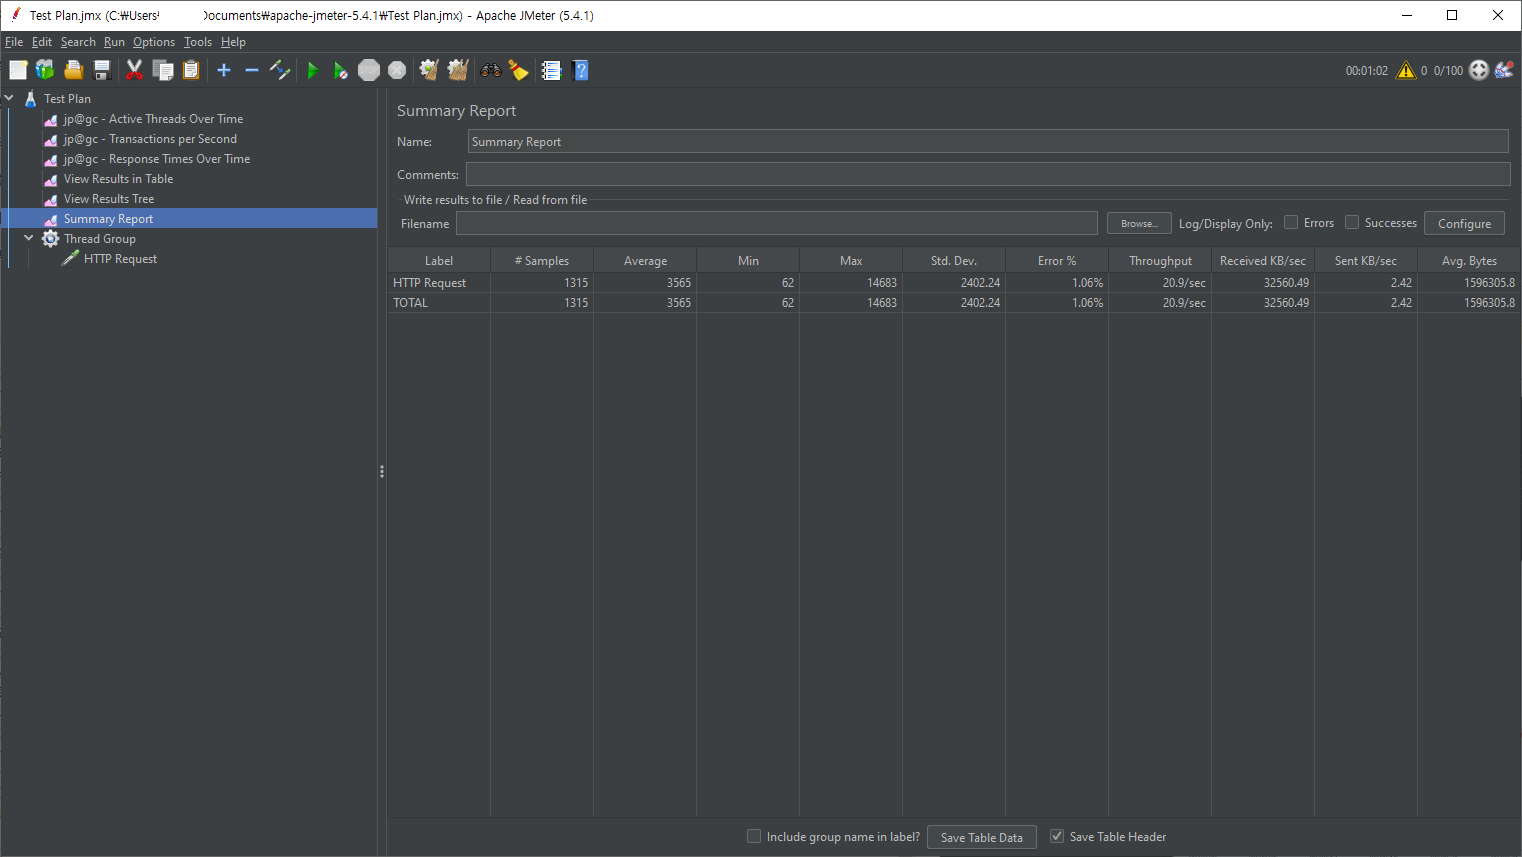Click the Name input field

[x=988, y=141]
